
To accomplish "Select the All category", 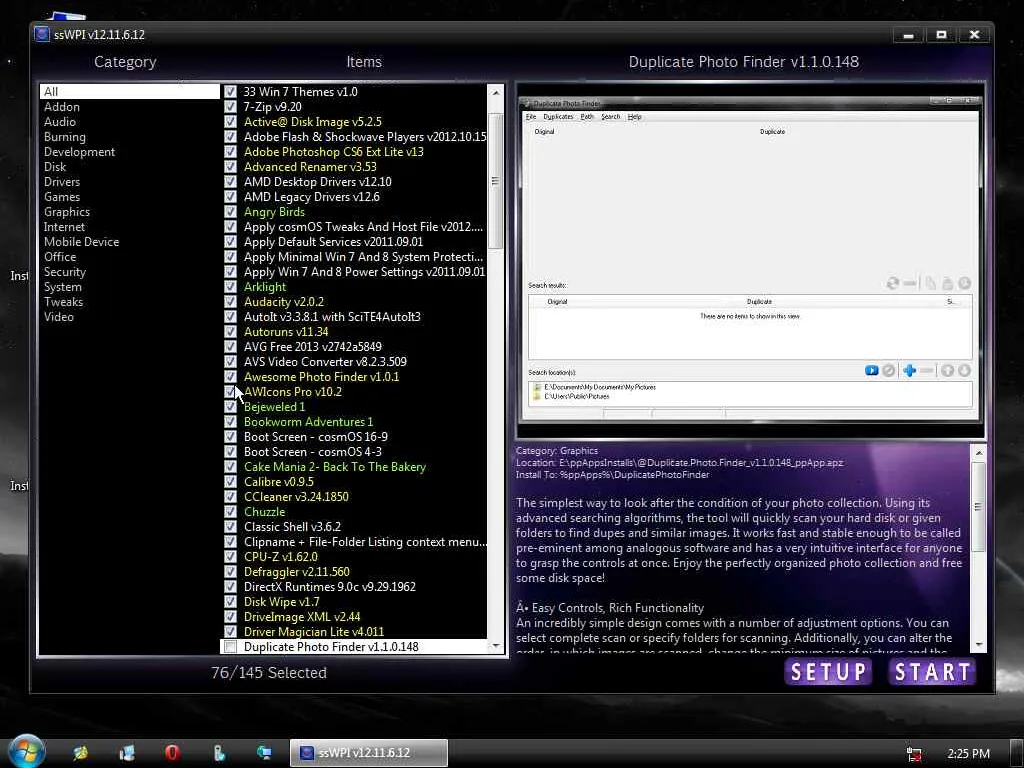I will click(130, 91).
